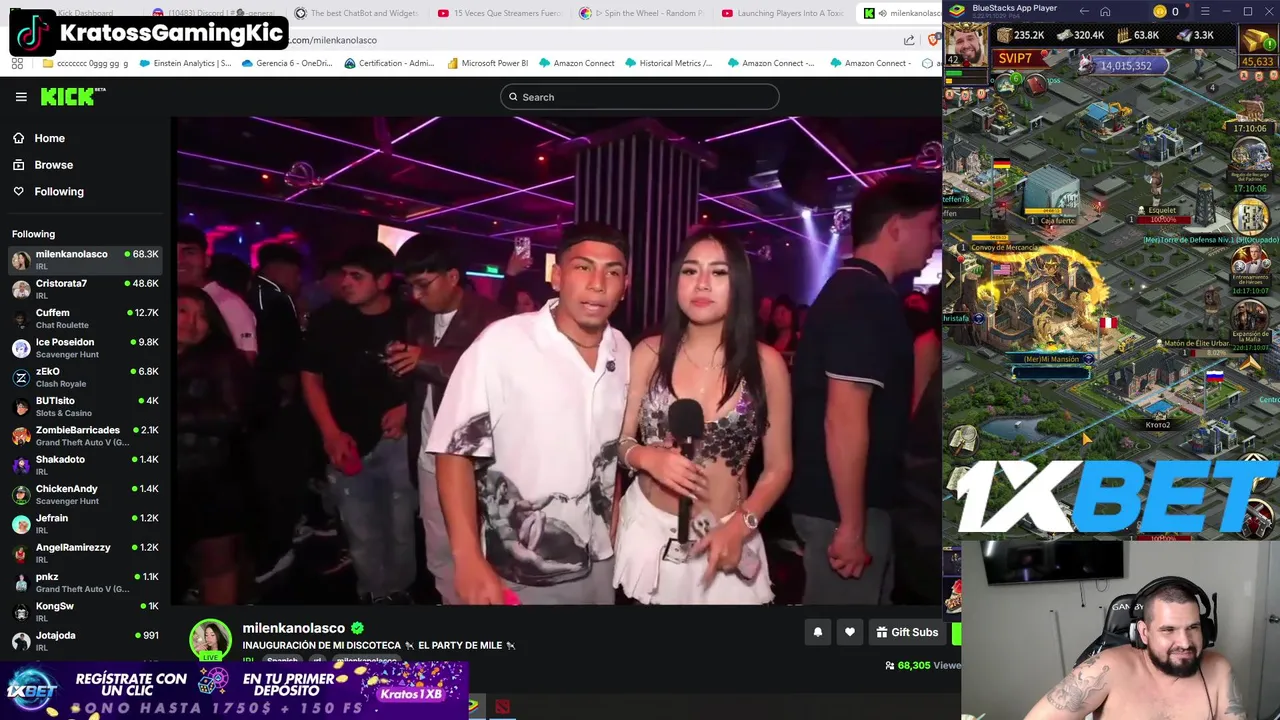Open pnkz channel from sidebar
This screenshot has height=720, width=1280.
(85, 582)
